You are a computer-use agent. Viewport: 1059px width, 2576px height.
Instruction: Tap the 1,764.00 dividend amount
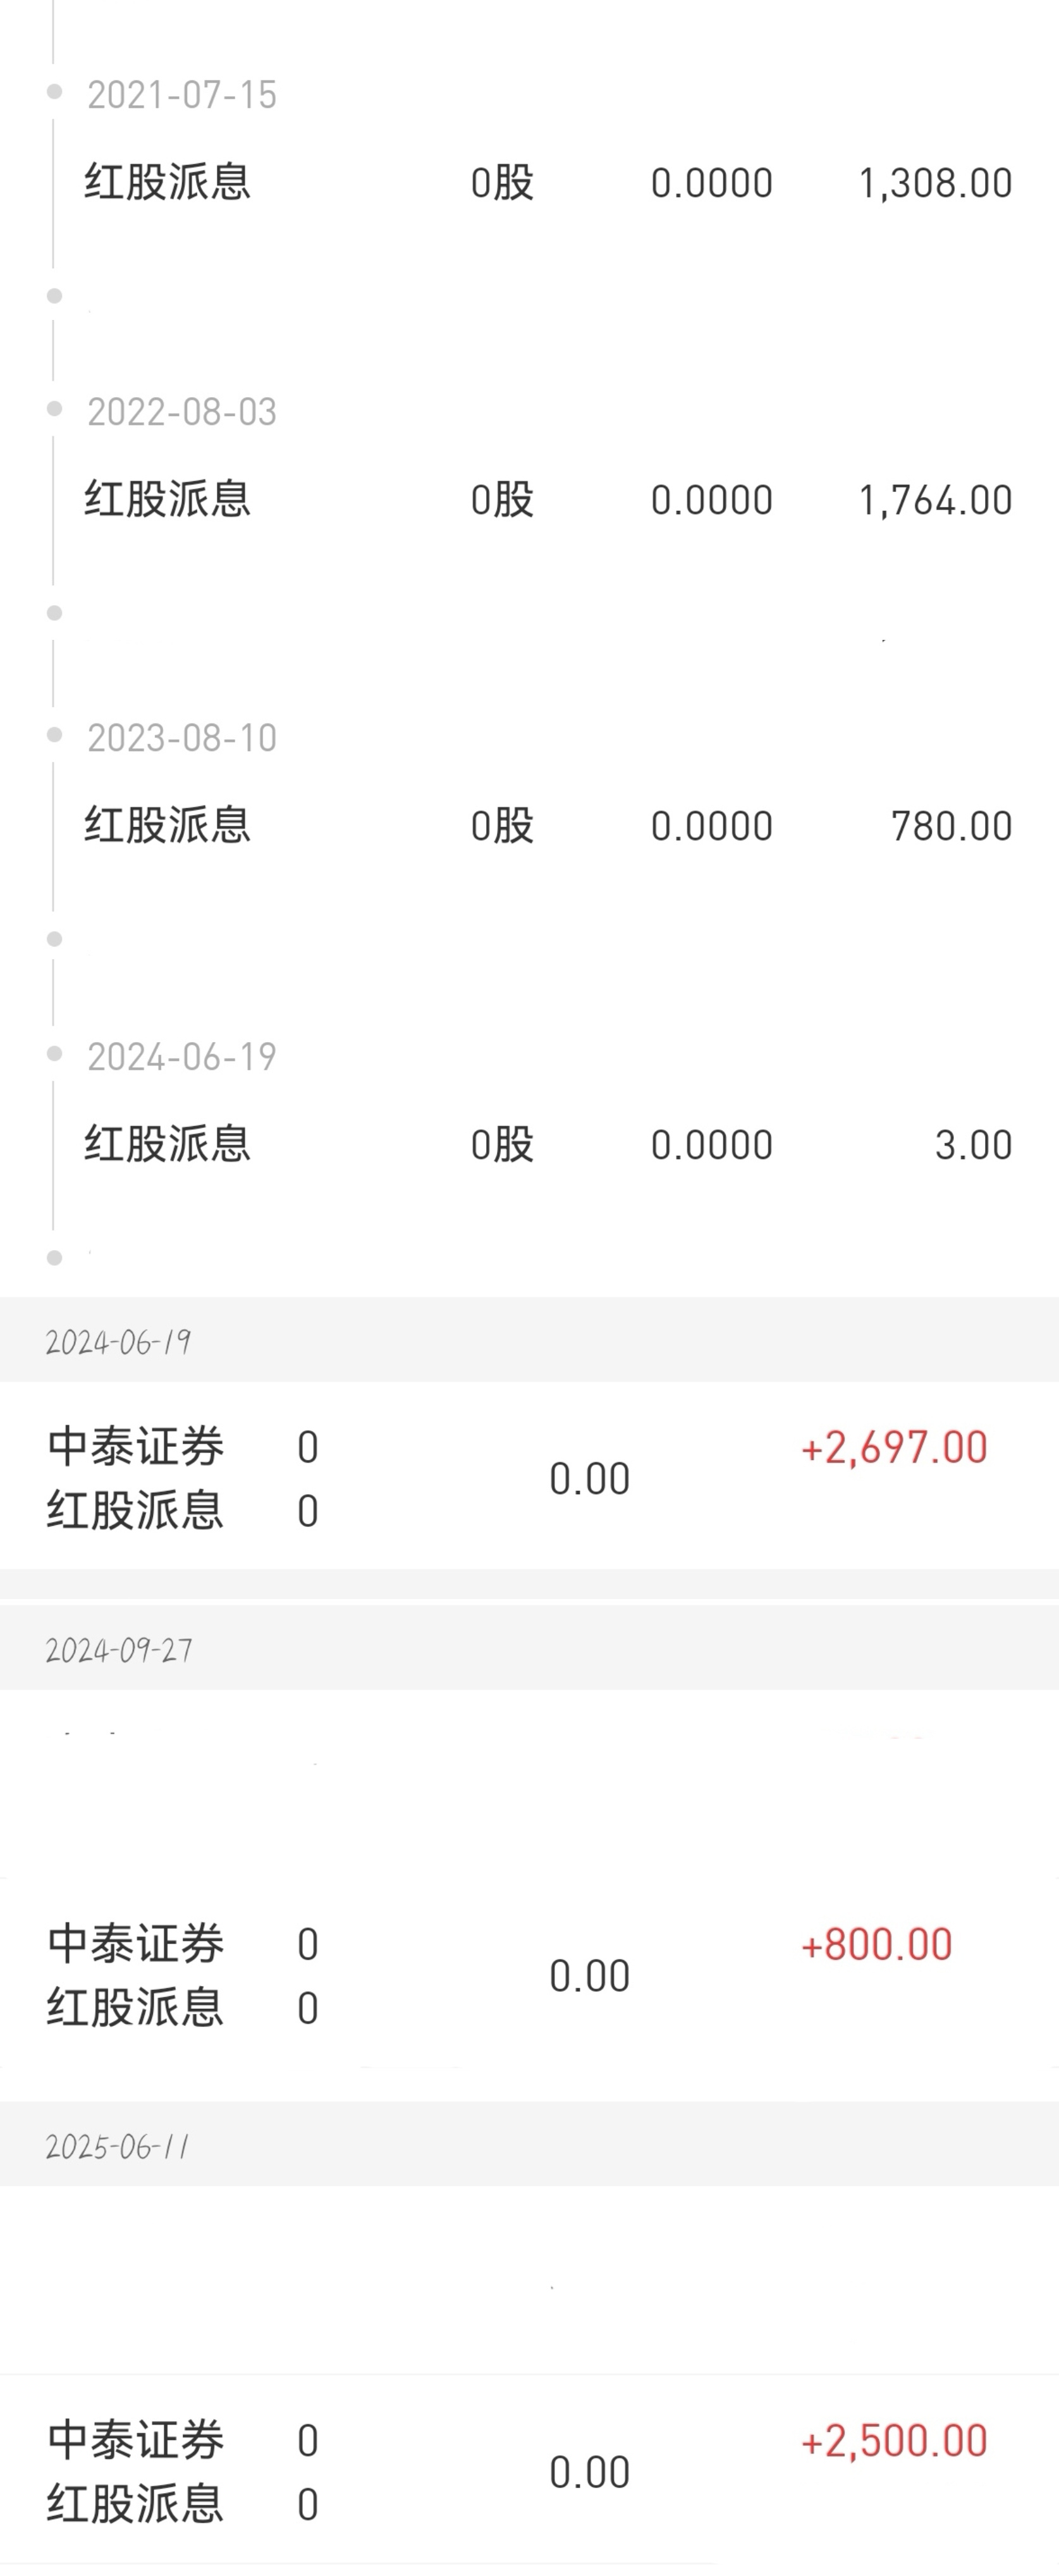coord(935,500)
